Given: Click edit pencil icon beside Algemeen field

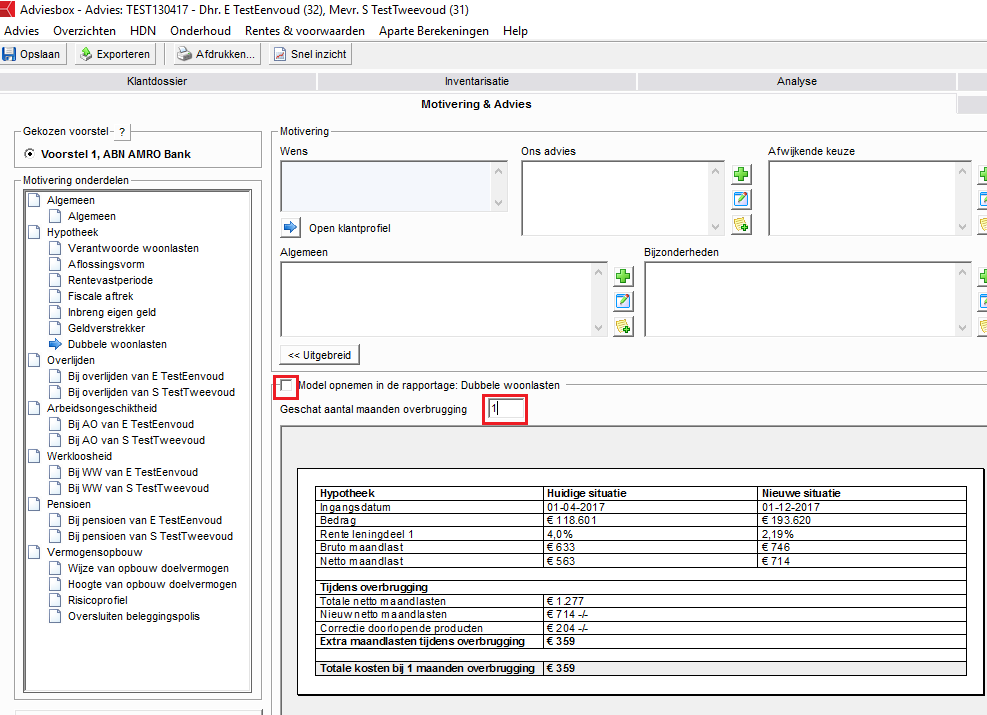Looking at the screenshot, I should pos(623,301).
